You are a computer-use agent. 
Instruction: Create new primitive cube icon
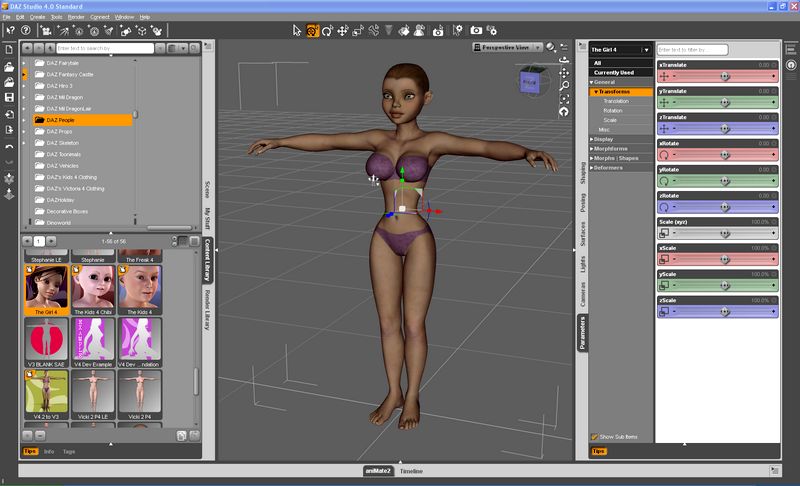(141, 31)
